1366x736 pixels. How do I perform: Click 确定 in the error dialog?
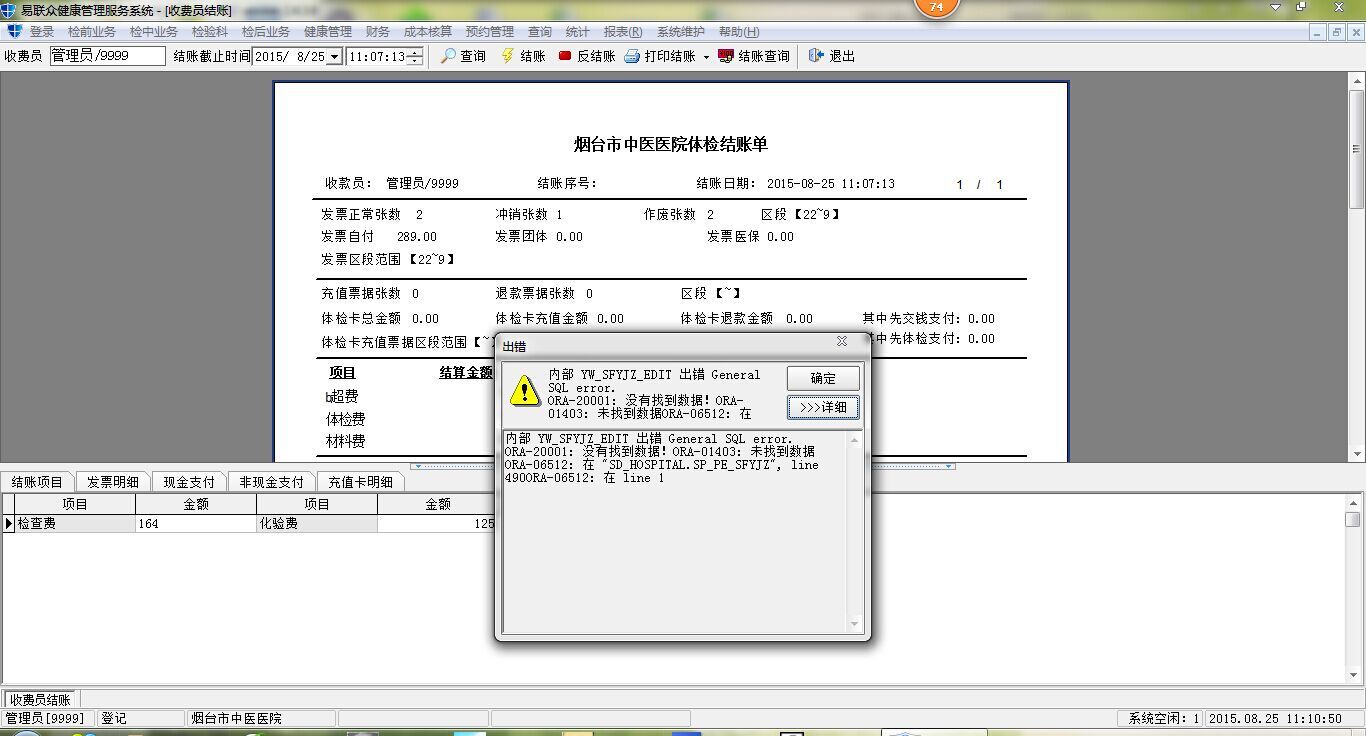[823, 378]
